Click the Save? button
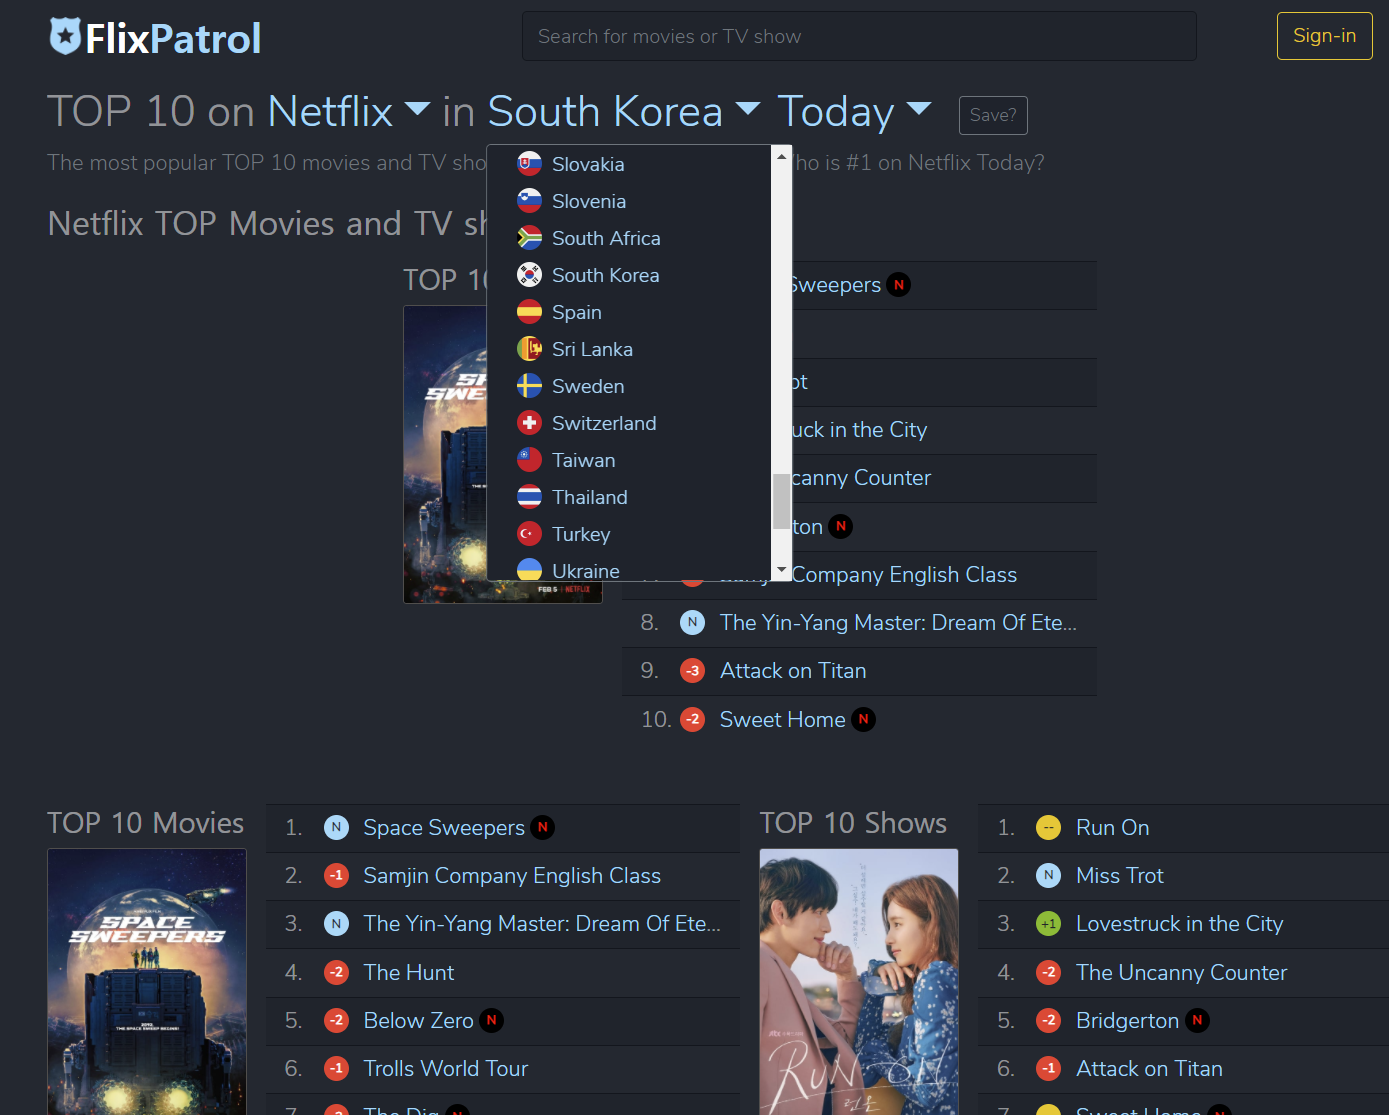The width and height of the screenshot is (1389, 1115). click(993, 115)
